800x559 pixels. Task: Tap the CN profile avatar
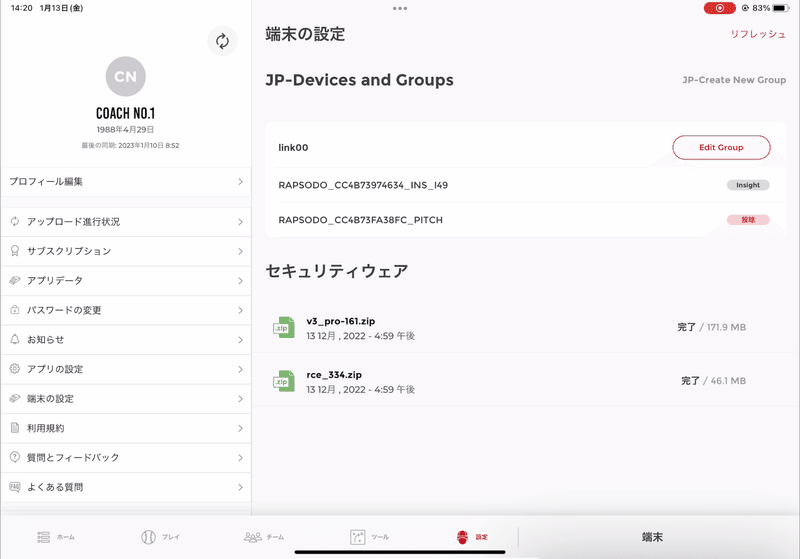tap(126, 77)
